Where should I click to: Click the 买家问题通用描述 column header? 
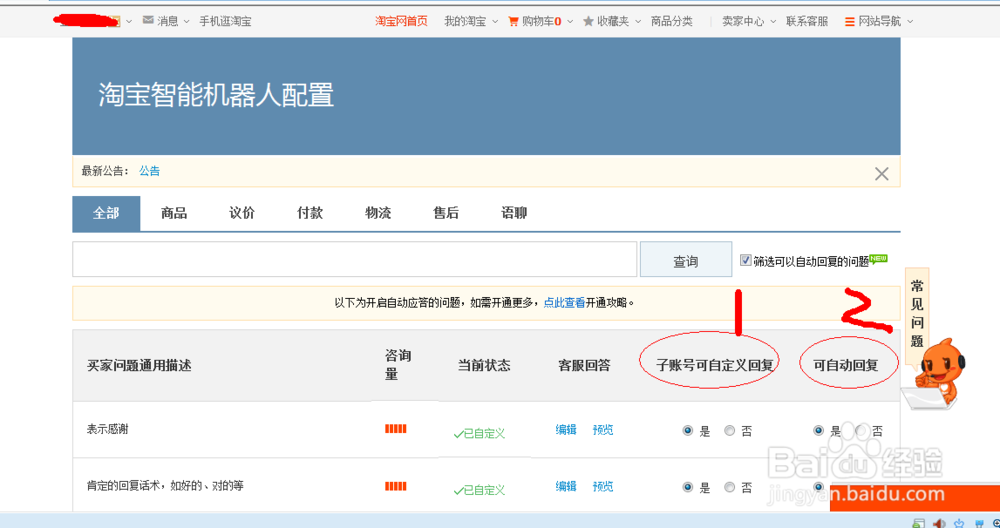point(139,366)
